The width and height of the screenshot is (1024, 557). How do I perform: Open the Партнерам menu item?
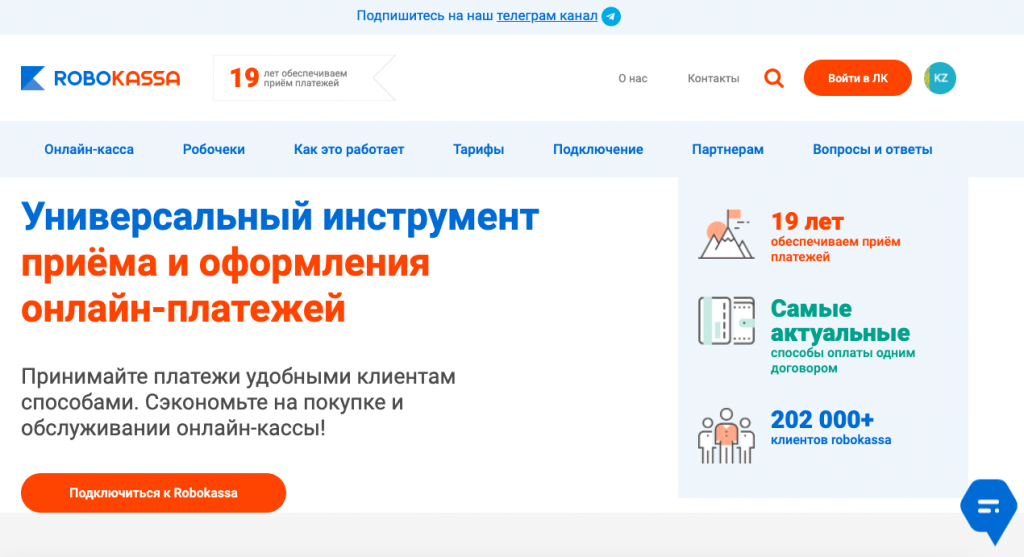728,150
